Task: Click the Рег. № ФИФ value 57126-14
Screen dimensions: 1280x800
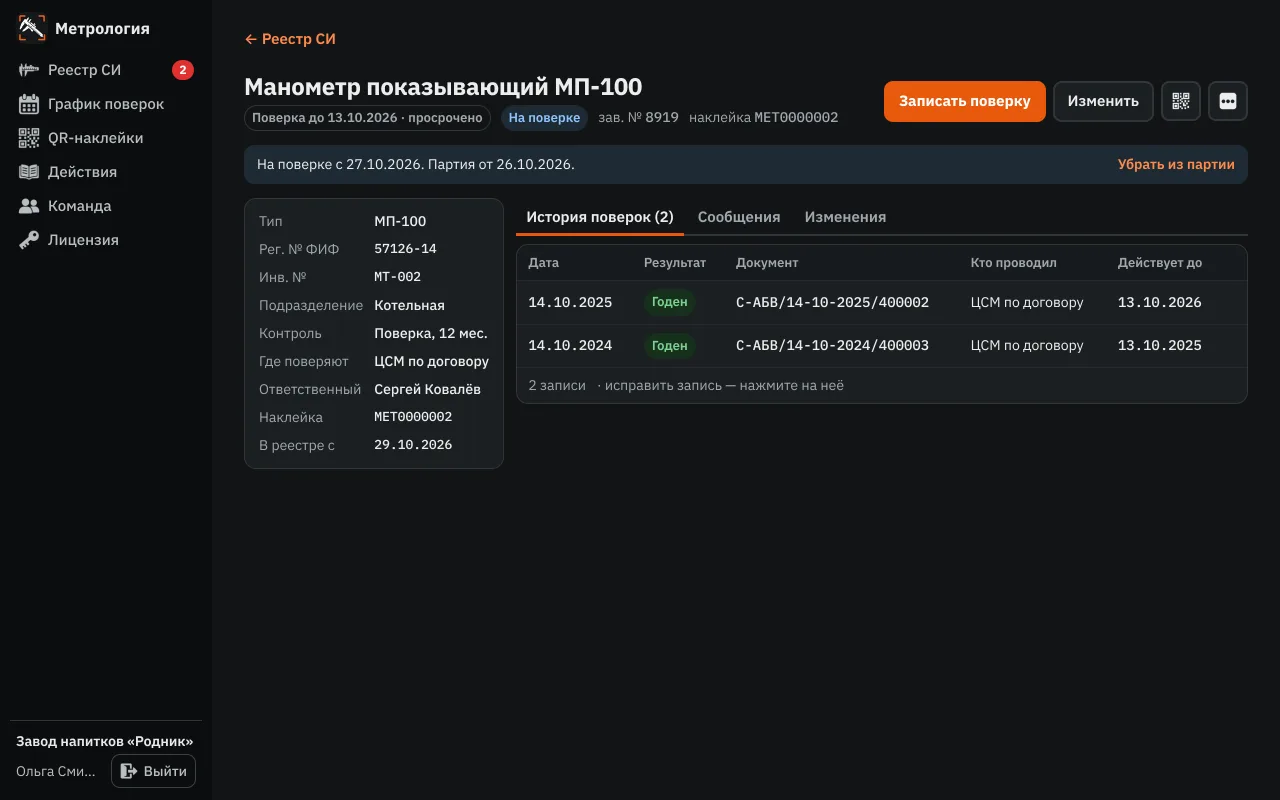Action: point(405,249)
